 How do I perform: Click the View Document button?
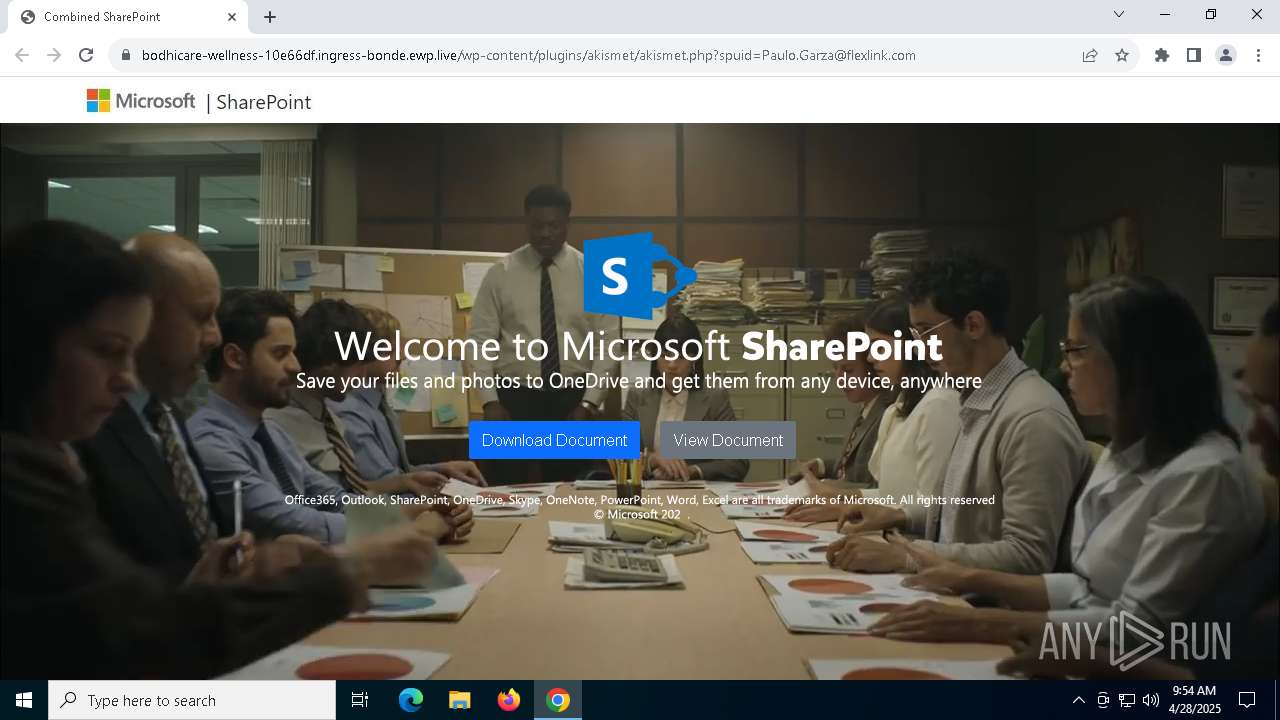728,440
